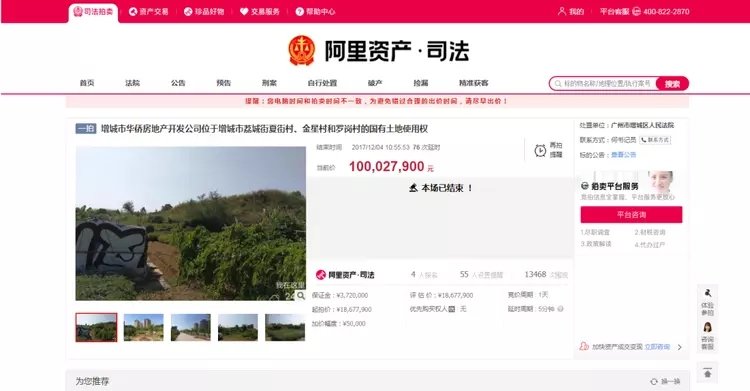This screenshot has width=750, height=391.
Task: Click the gavel icon beside 本场已结束
Action: click(413, 188)
